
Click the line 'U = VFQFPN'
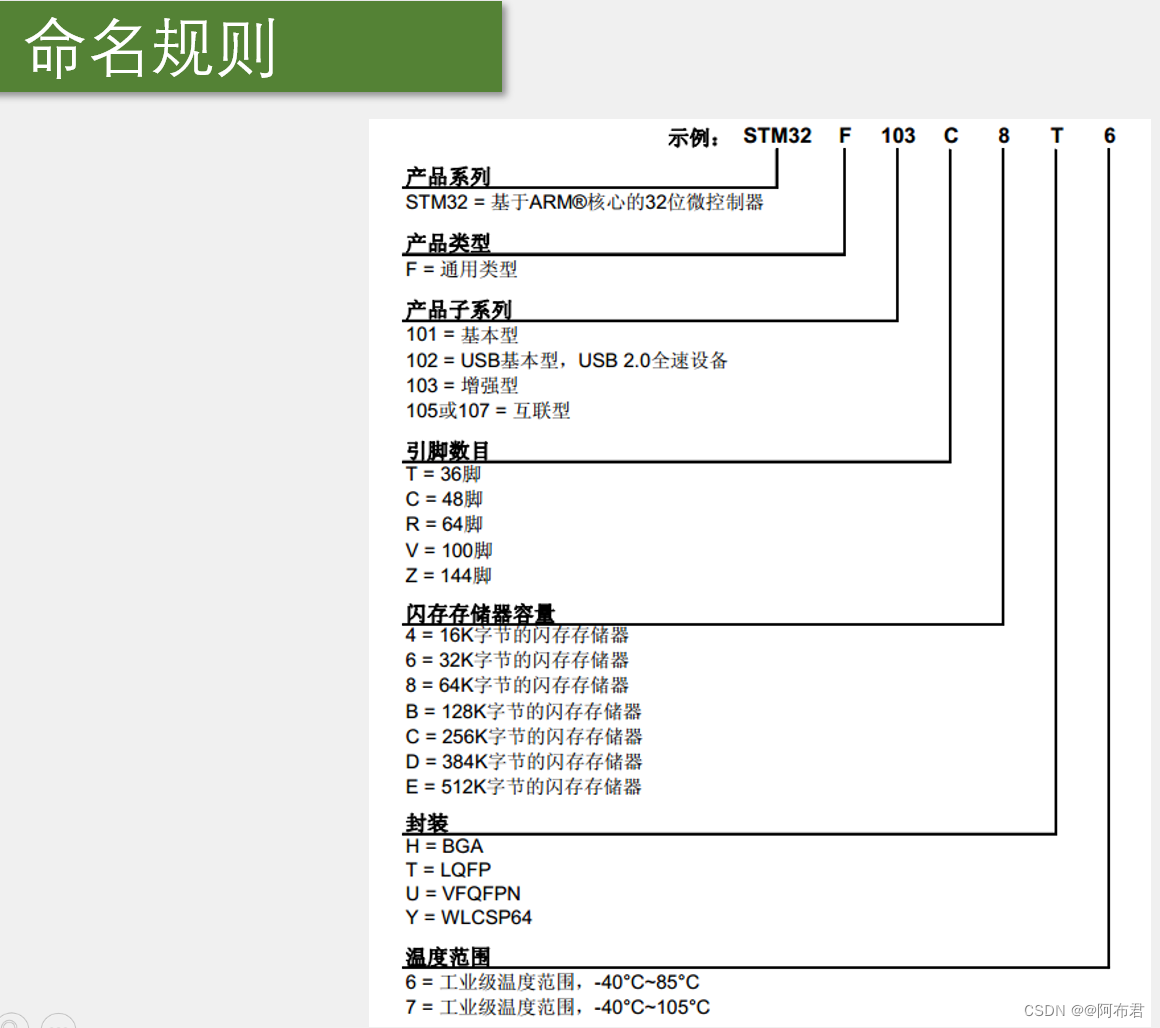point(463,893)
